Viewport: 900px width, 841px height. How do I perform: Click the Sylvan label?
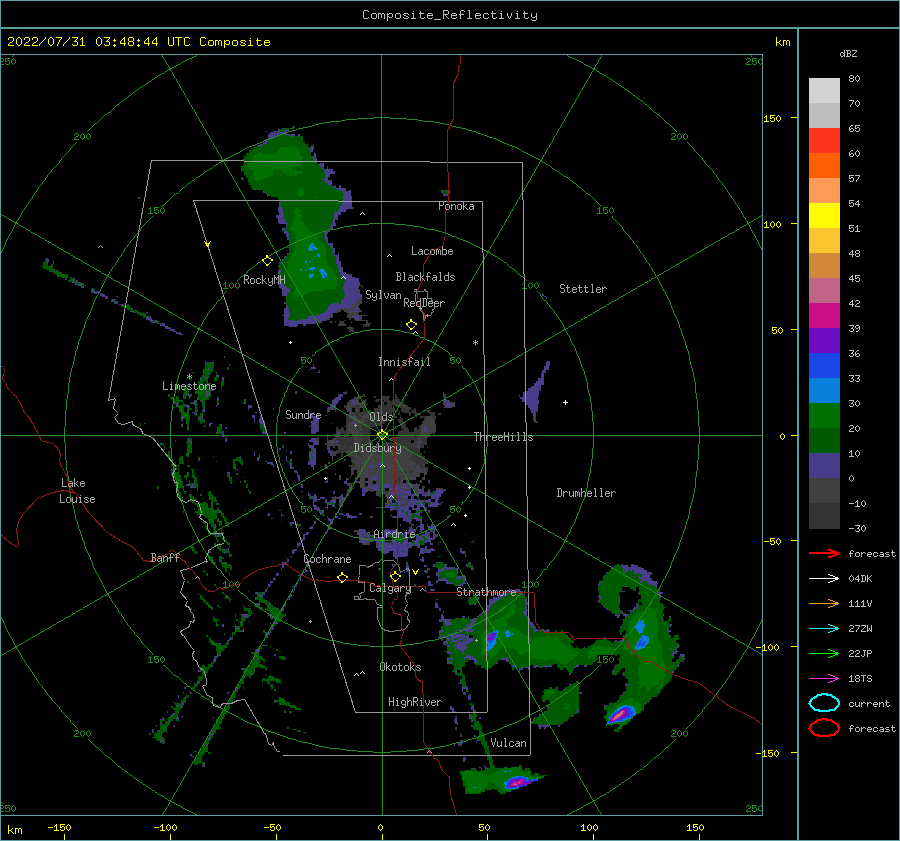383,295
